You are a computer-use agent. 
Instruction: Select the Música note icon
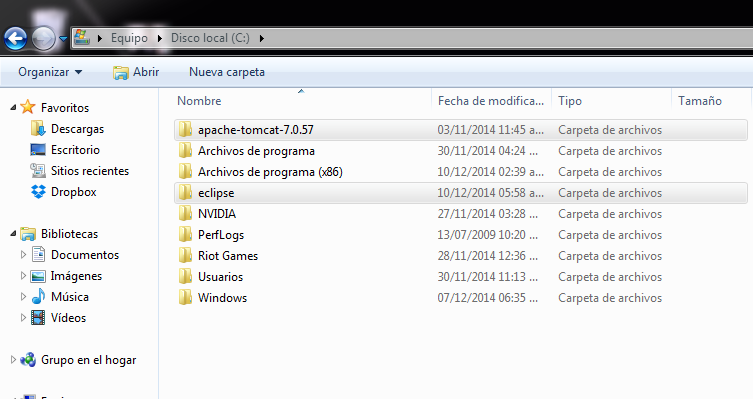[x=38, y=296]
